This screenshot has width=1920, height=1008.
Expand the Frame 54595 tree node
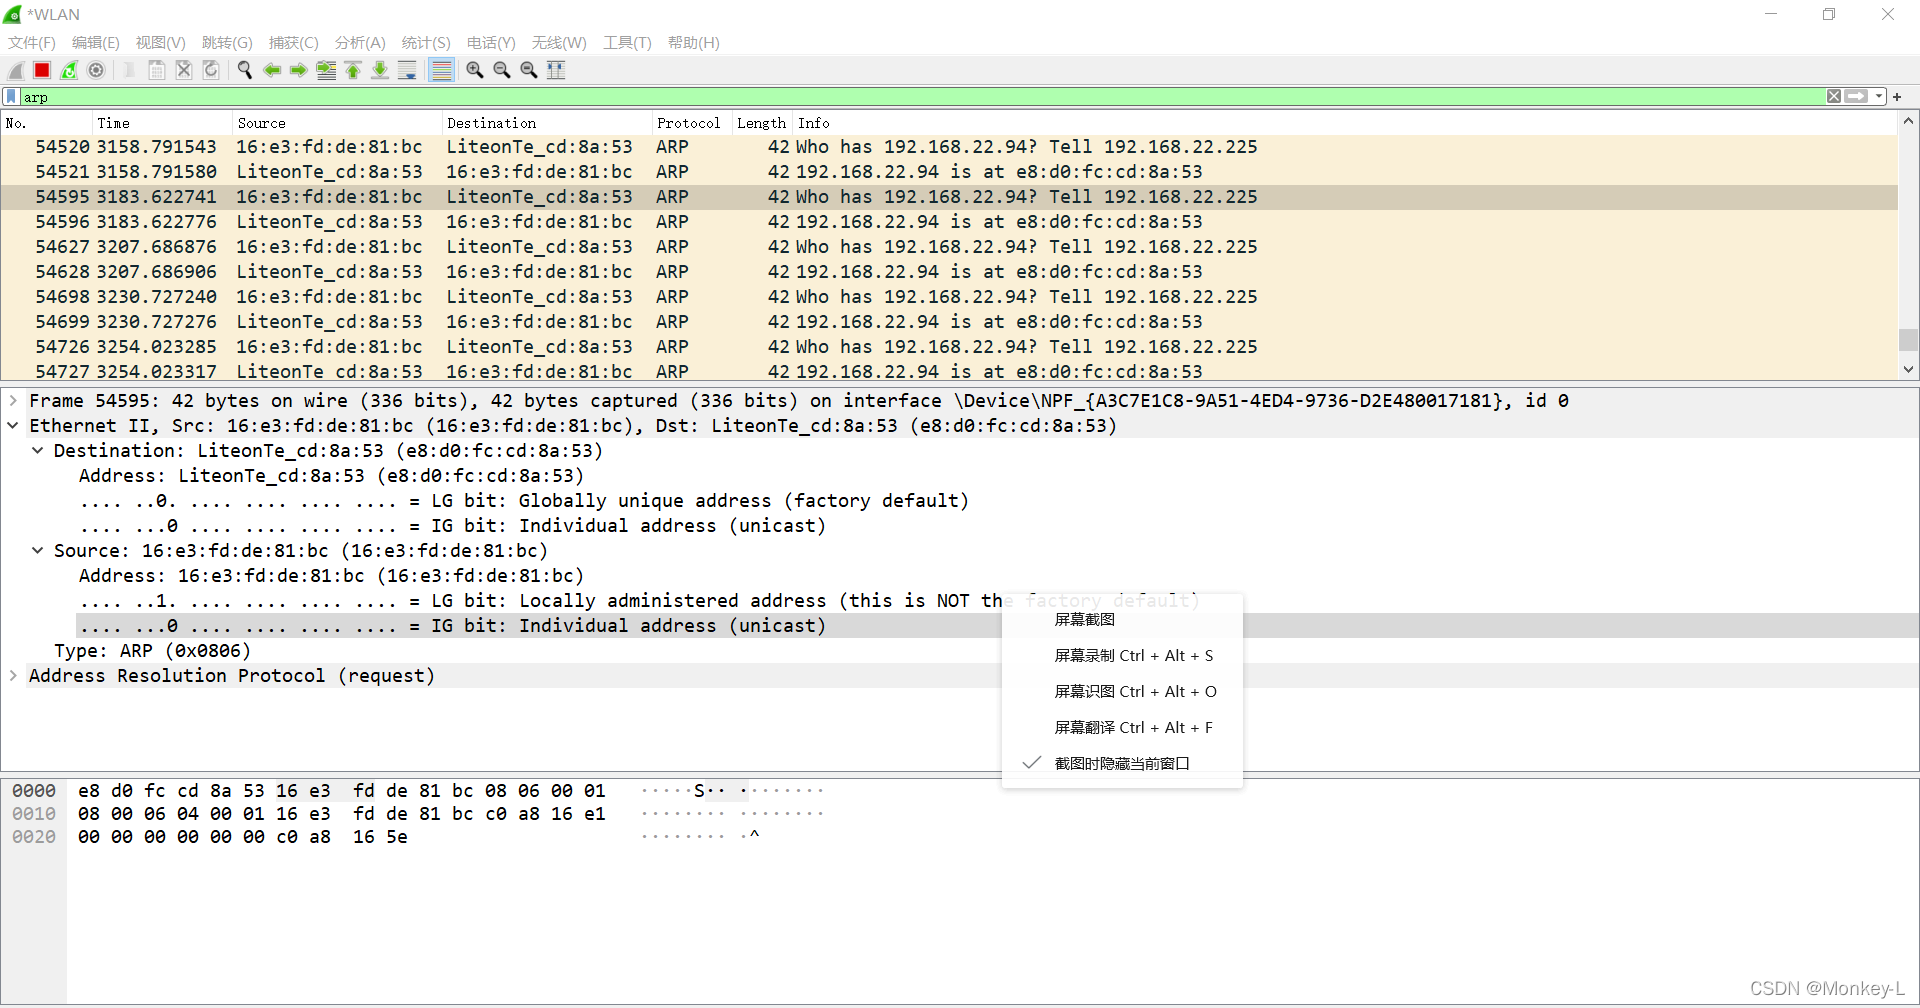pos(13,401)
